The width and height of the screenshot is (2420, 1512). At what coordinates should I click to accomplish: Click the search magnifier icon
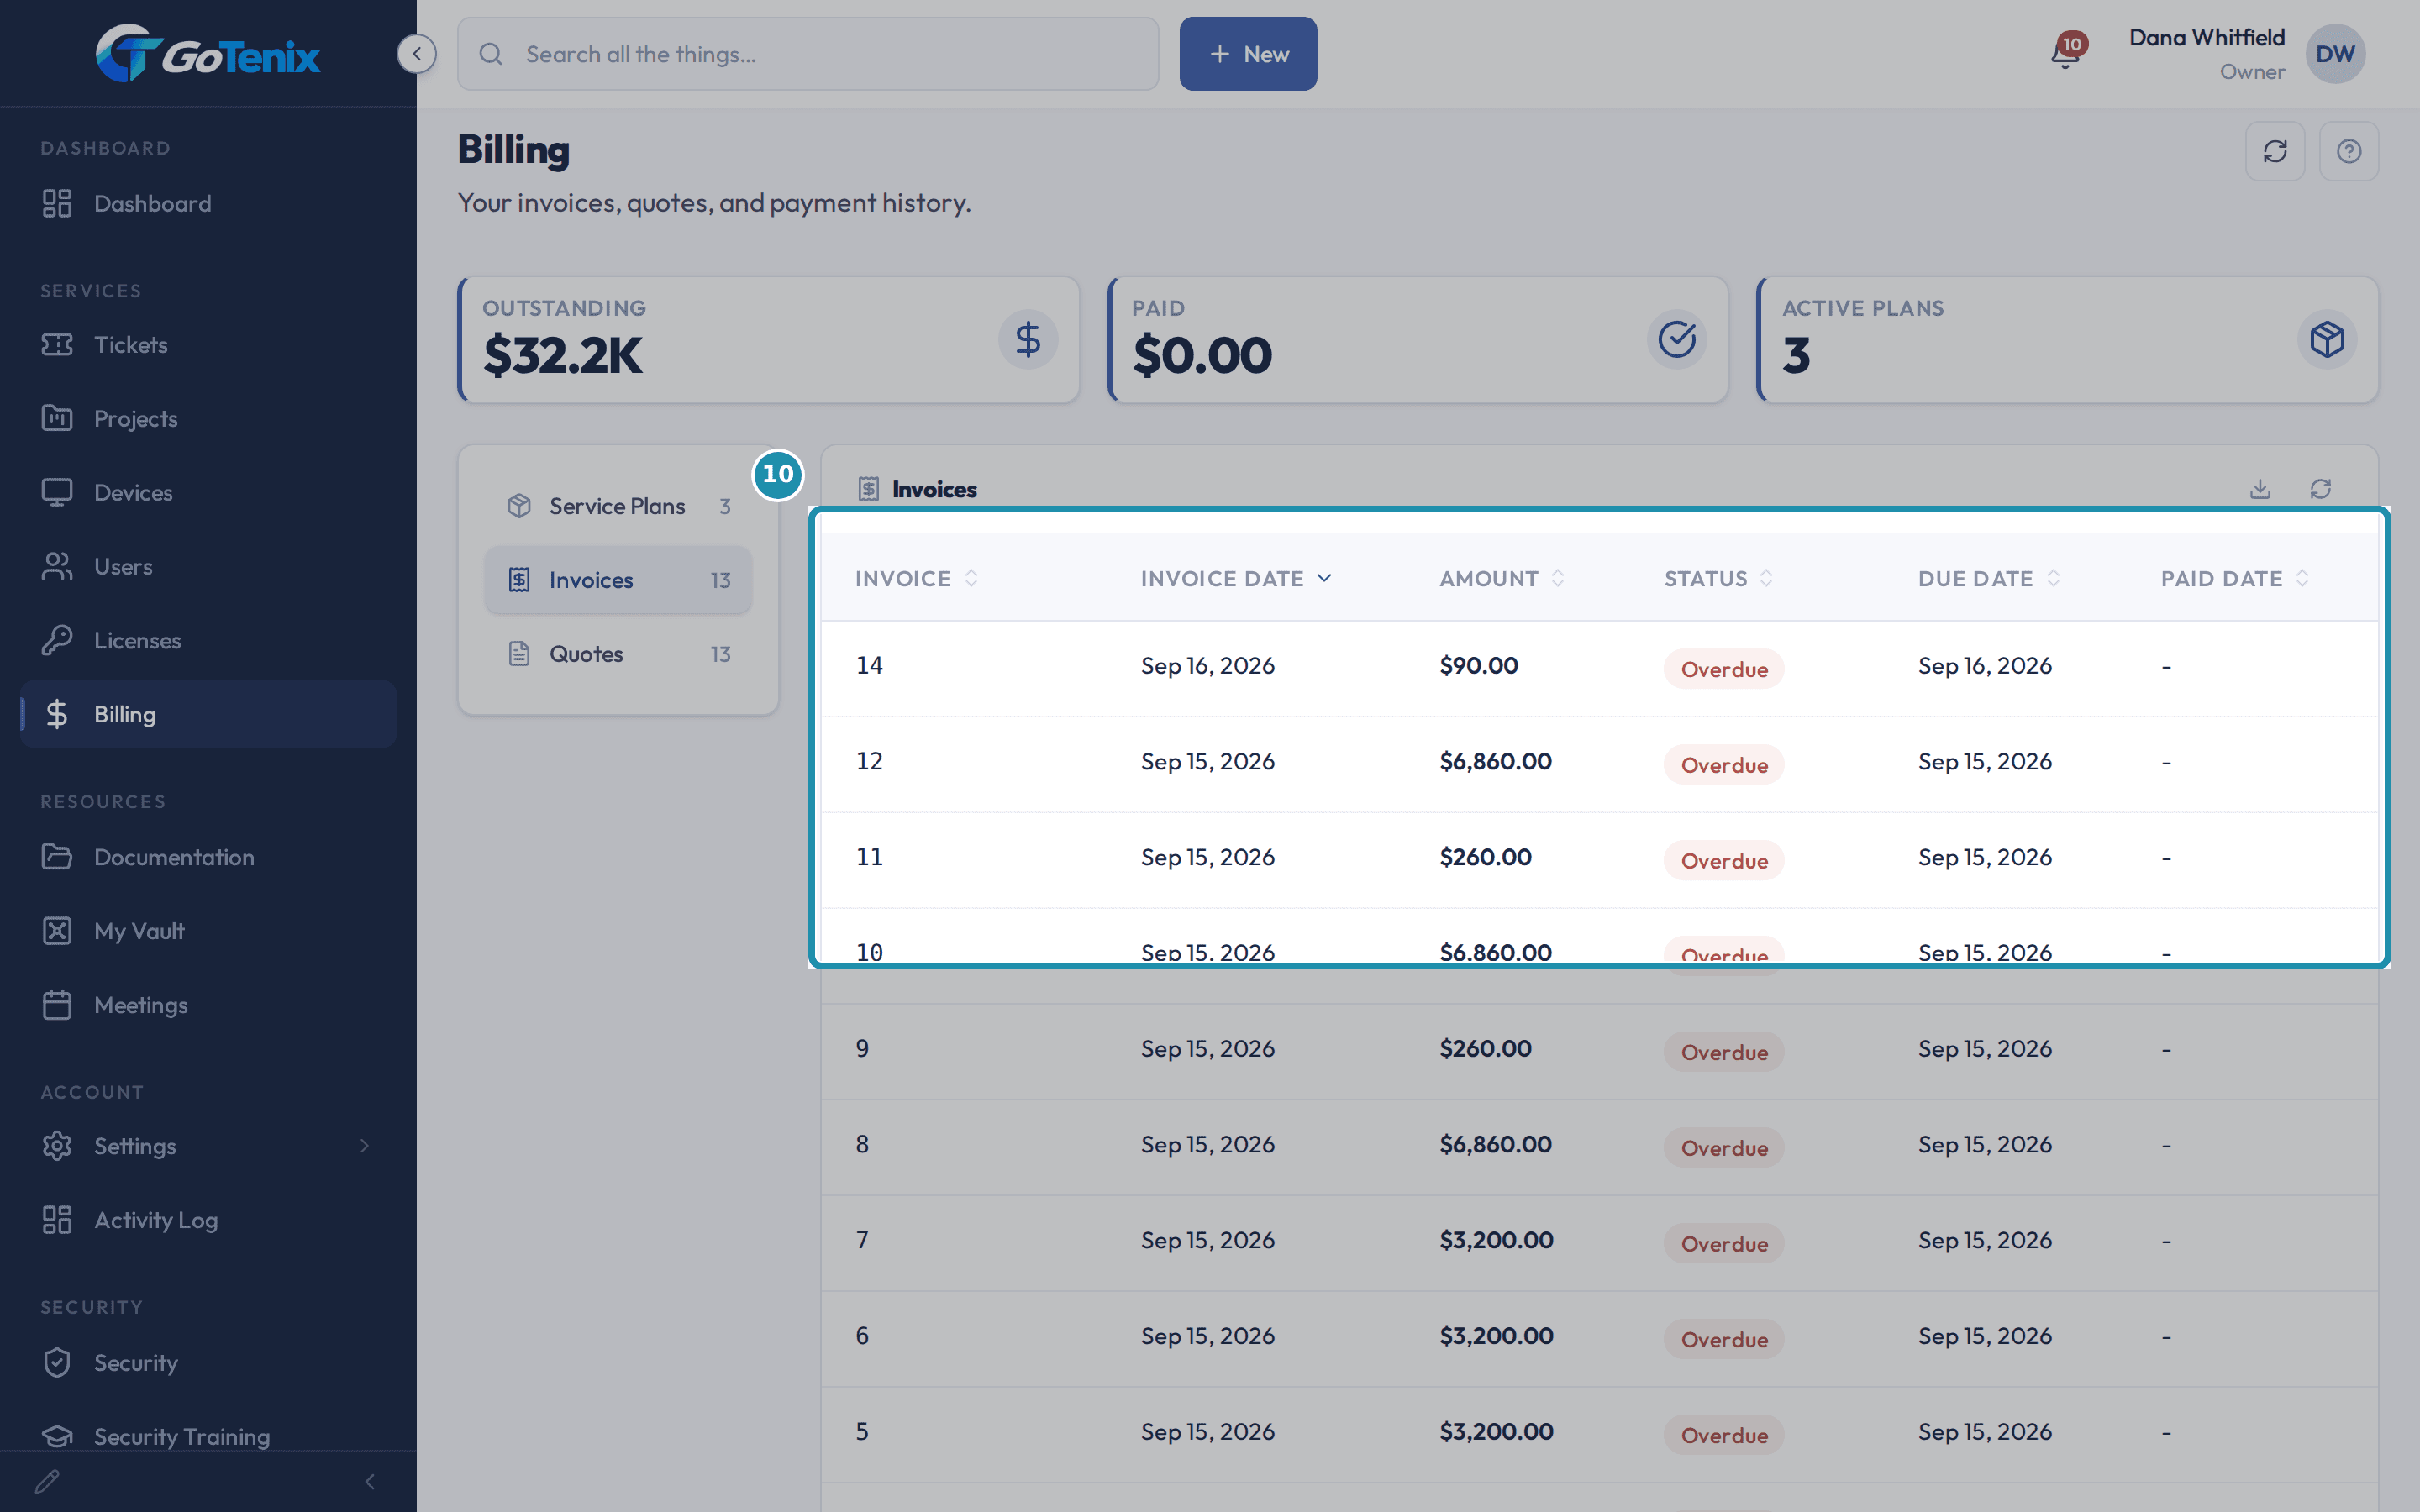click(491, 54)
